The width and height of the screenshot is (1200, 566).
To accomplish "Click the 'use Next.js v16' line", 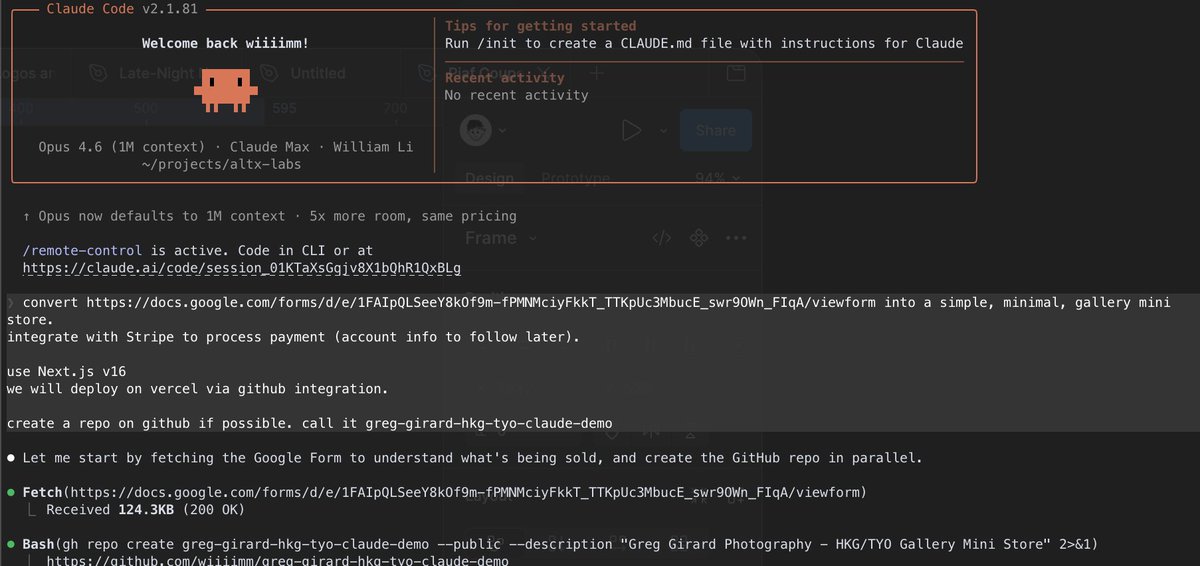I will [66, 371].
